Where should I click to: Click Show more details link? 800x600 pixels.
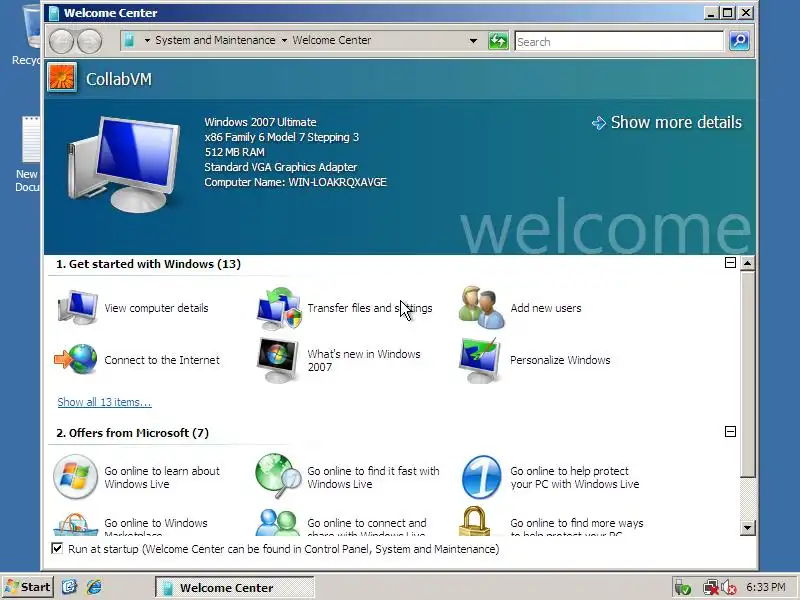click(667, 122)
